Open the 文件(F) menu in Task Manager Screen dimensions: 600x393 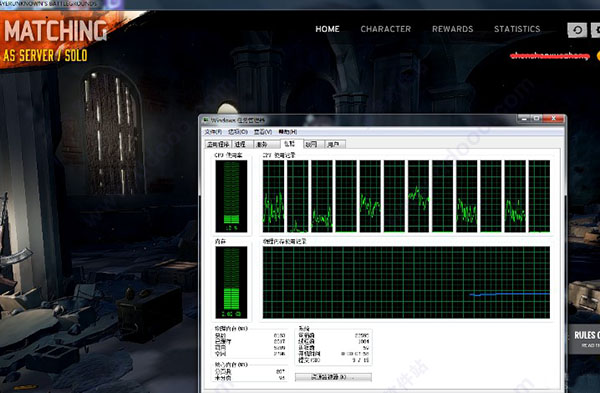(213, 132)
